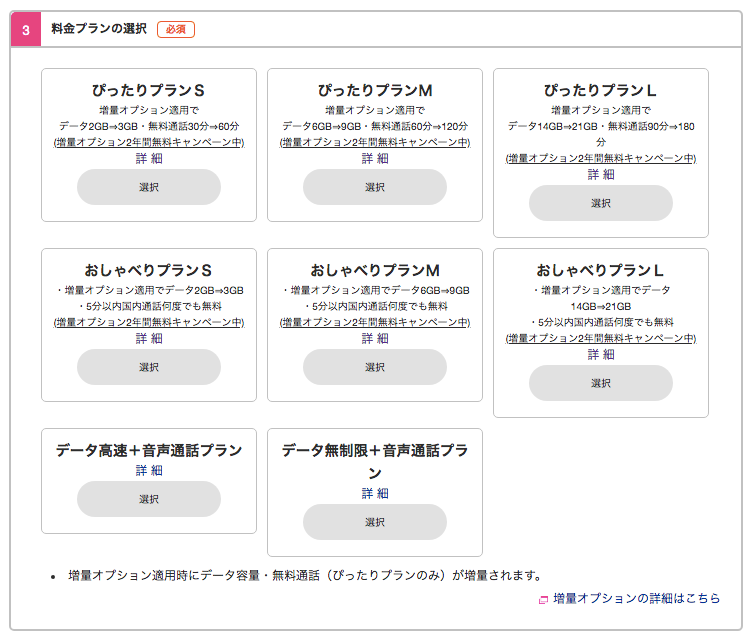Open 詳細 for データ無制限+音声通話プラン
752x640 pixels.
pos(375,493)
